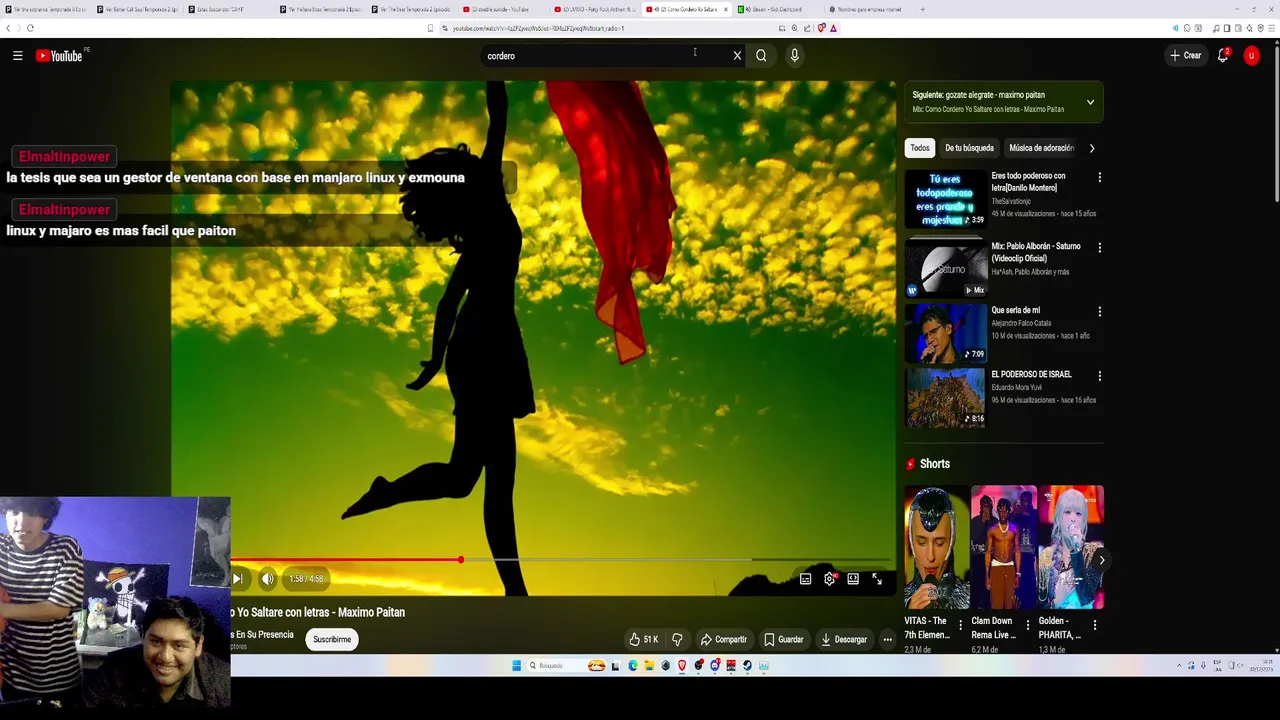Open the player settings gear
1280x720 pixels.
829,579
